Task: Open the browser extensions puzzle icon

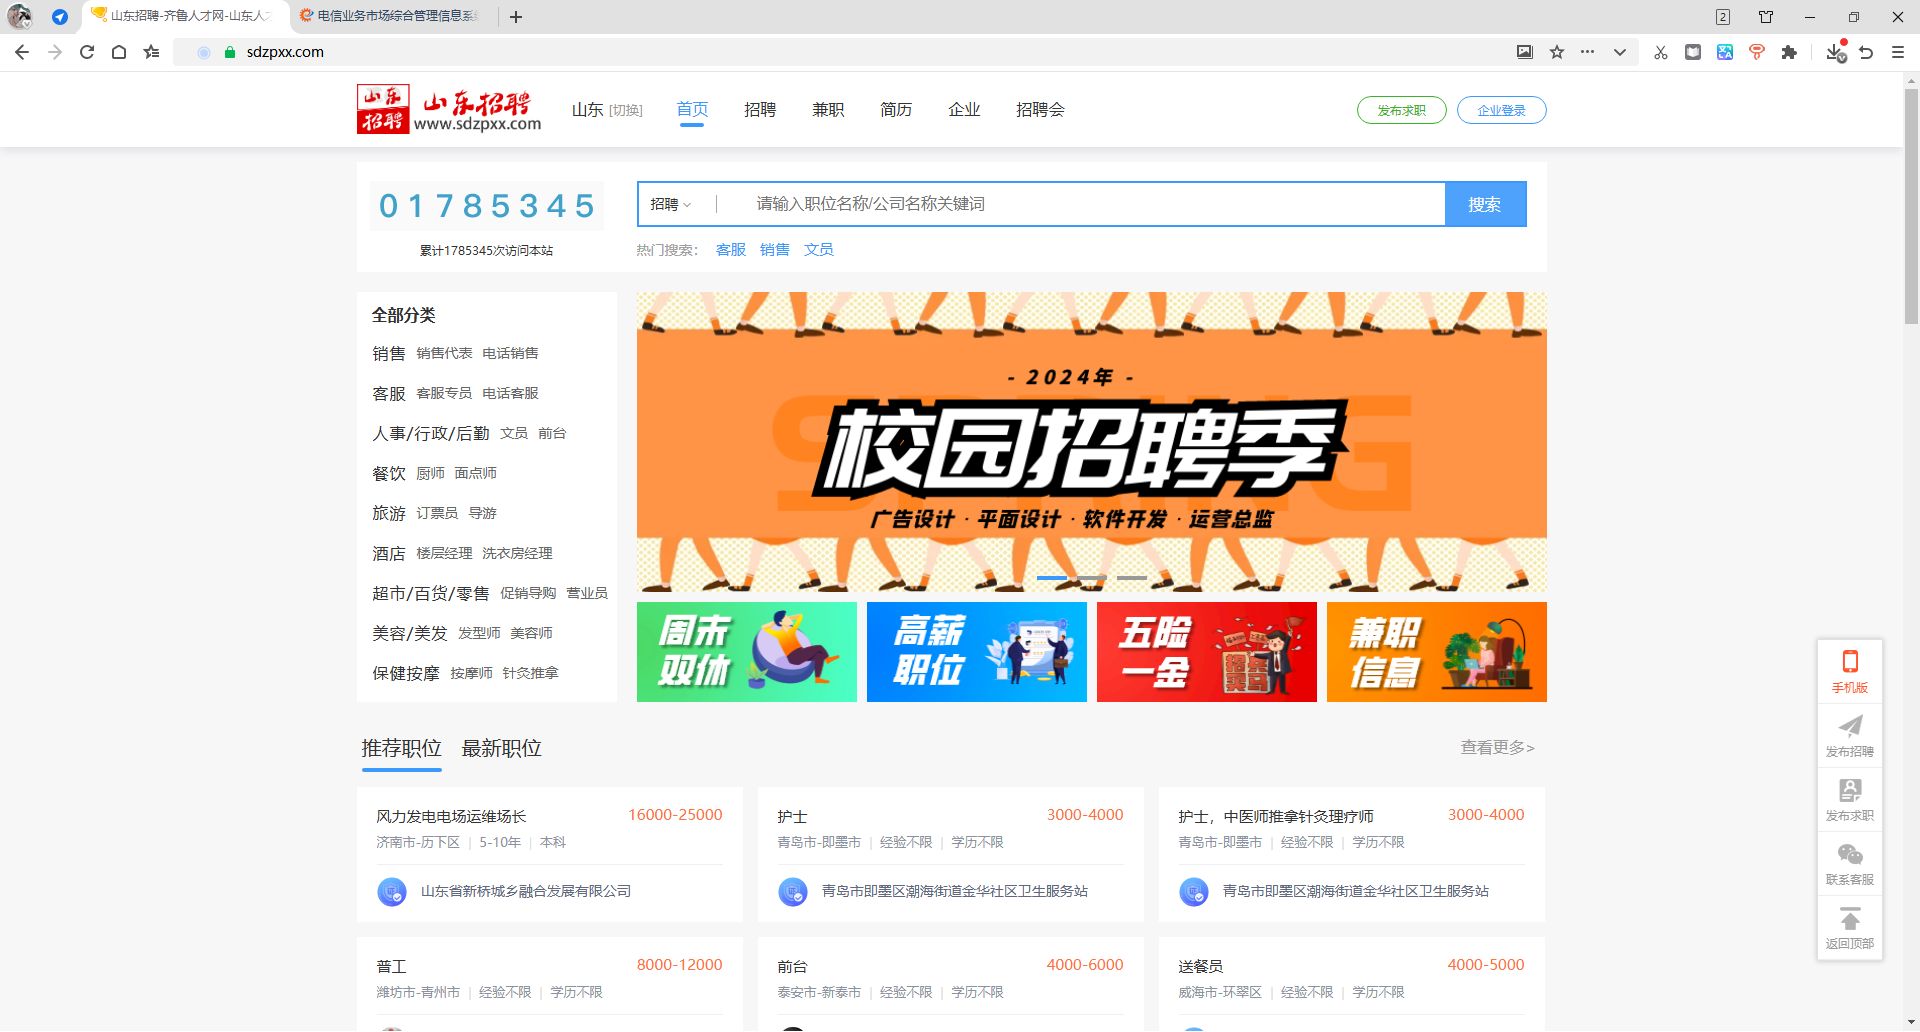Action: [1789, 52]
